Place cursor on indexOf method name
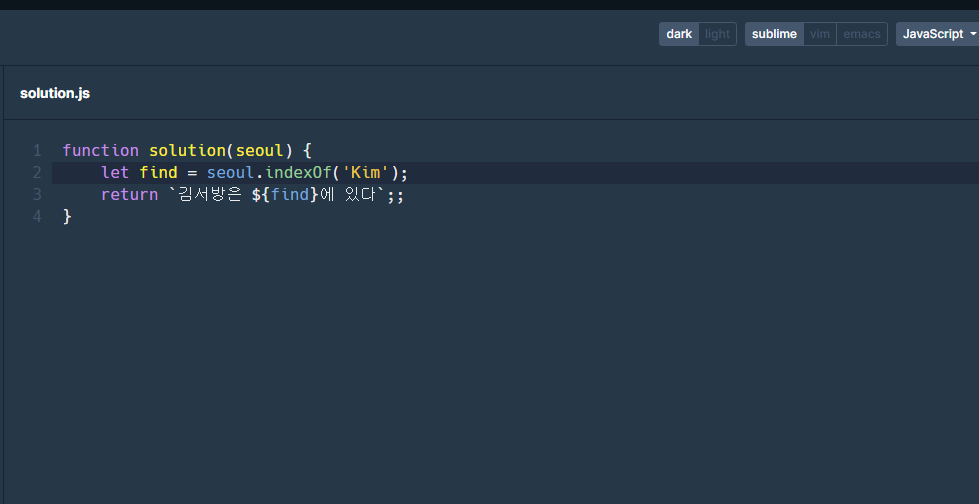Viewport: 979px width, 504px height. 298,172
